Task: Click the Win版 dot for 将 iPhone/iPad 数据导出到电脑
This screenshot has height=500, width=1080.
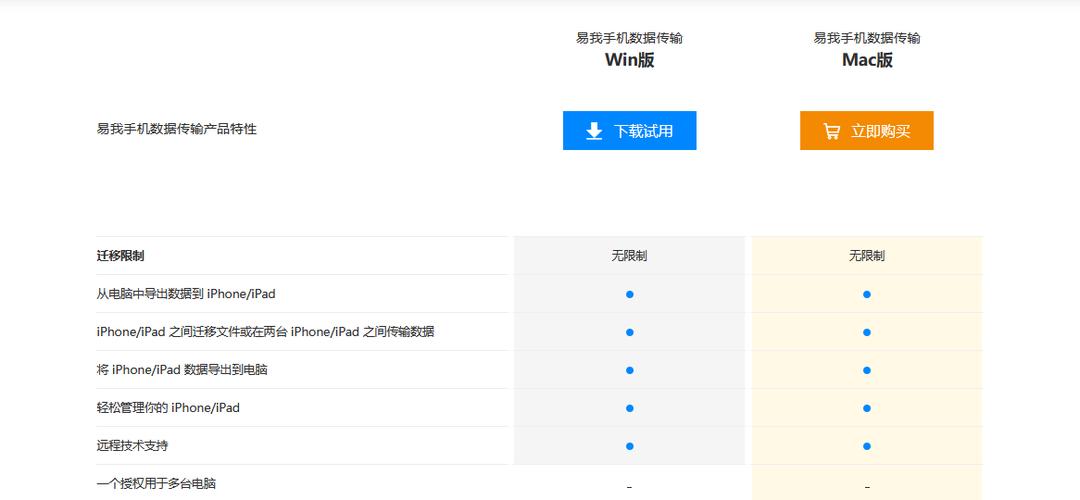Action: (x=630, y=370)
